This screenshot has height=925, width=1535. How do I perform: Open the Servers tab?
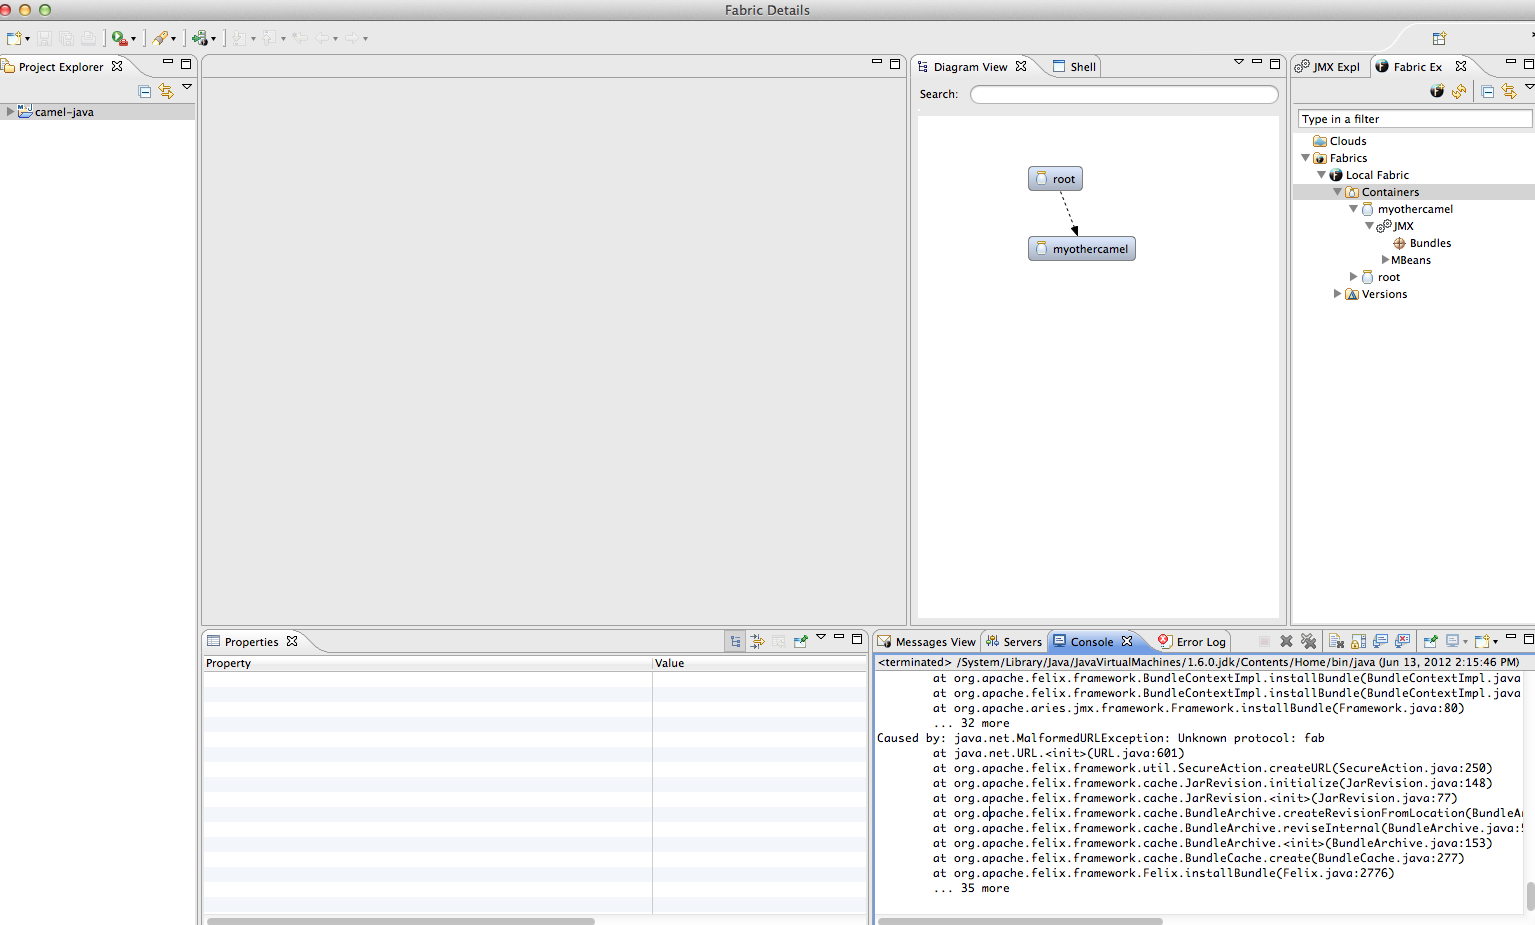[x=1014, y=642]
